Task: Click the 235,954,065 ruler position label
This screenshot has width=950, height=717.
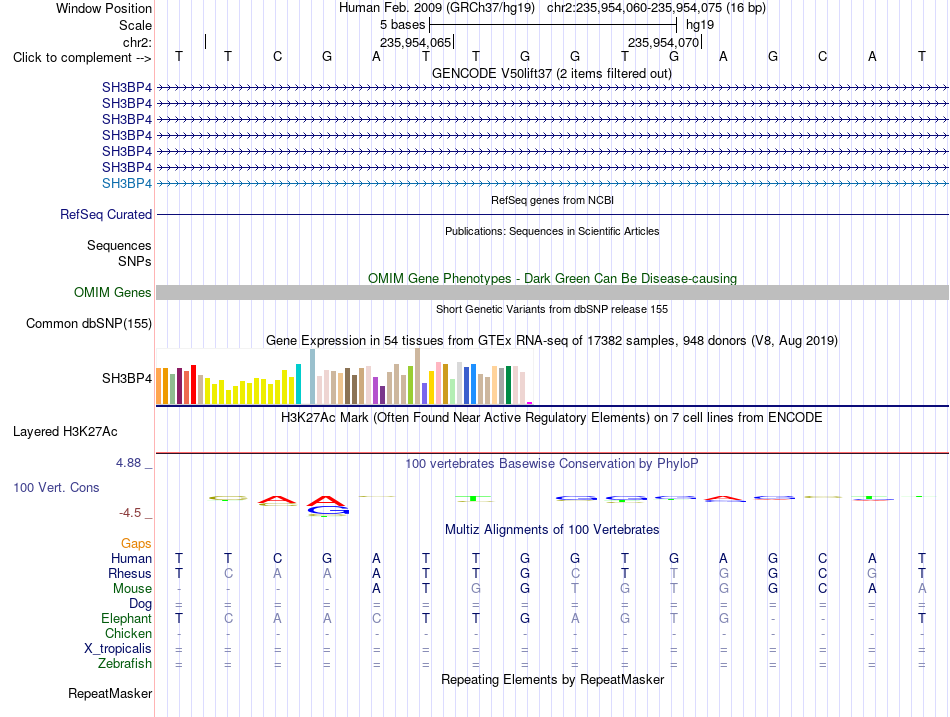Action: tap(416, 42)
